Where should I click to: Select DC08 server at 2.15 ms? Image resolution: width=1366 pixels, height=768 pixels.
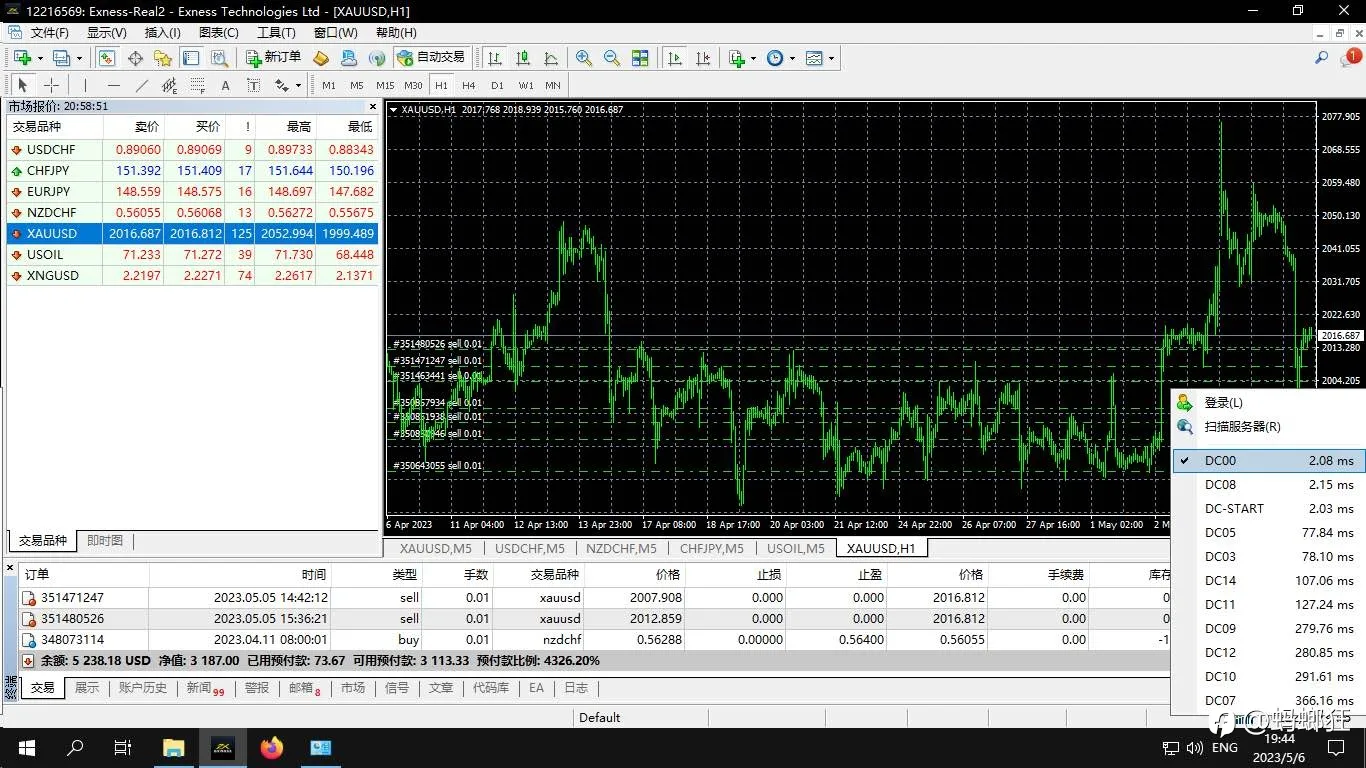(x=1268, y=485)
